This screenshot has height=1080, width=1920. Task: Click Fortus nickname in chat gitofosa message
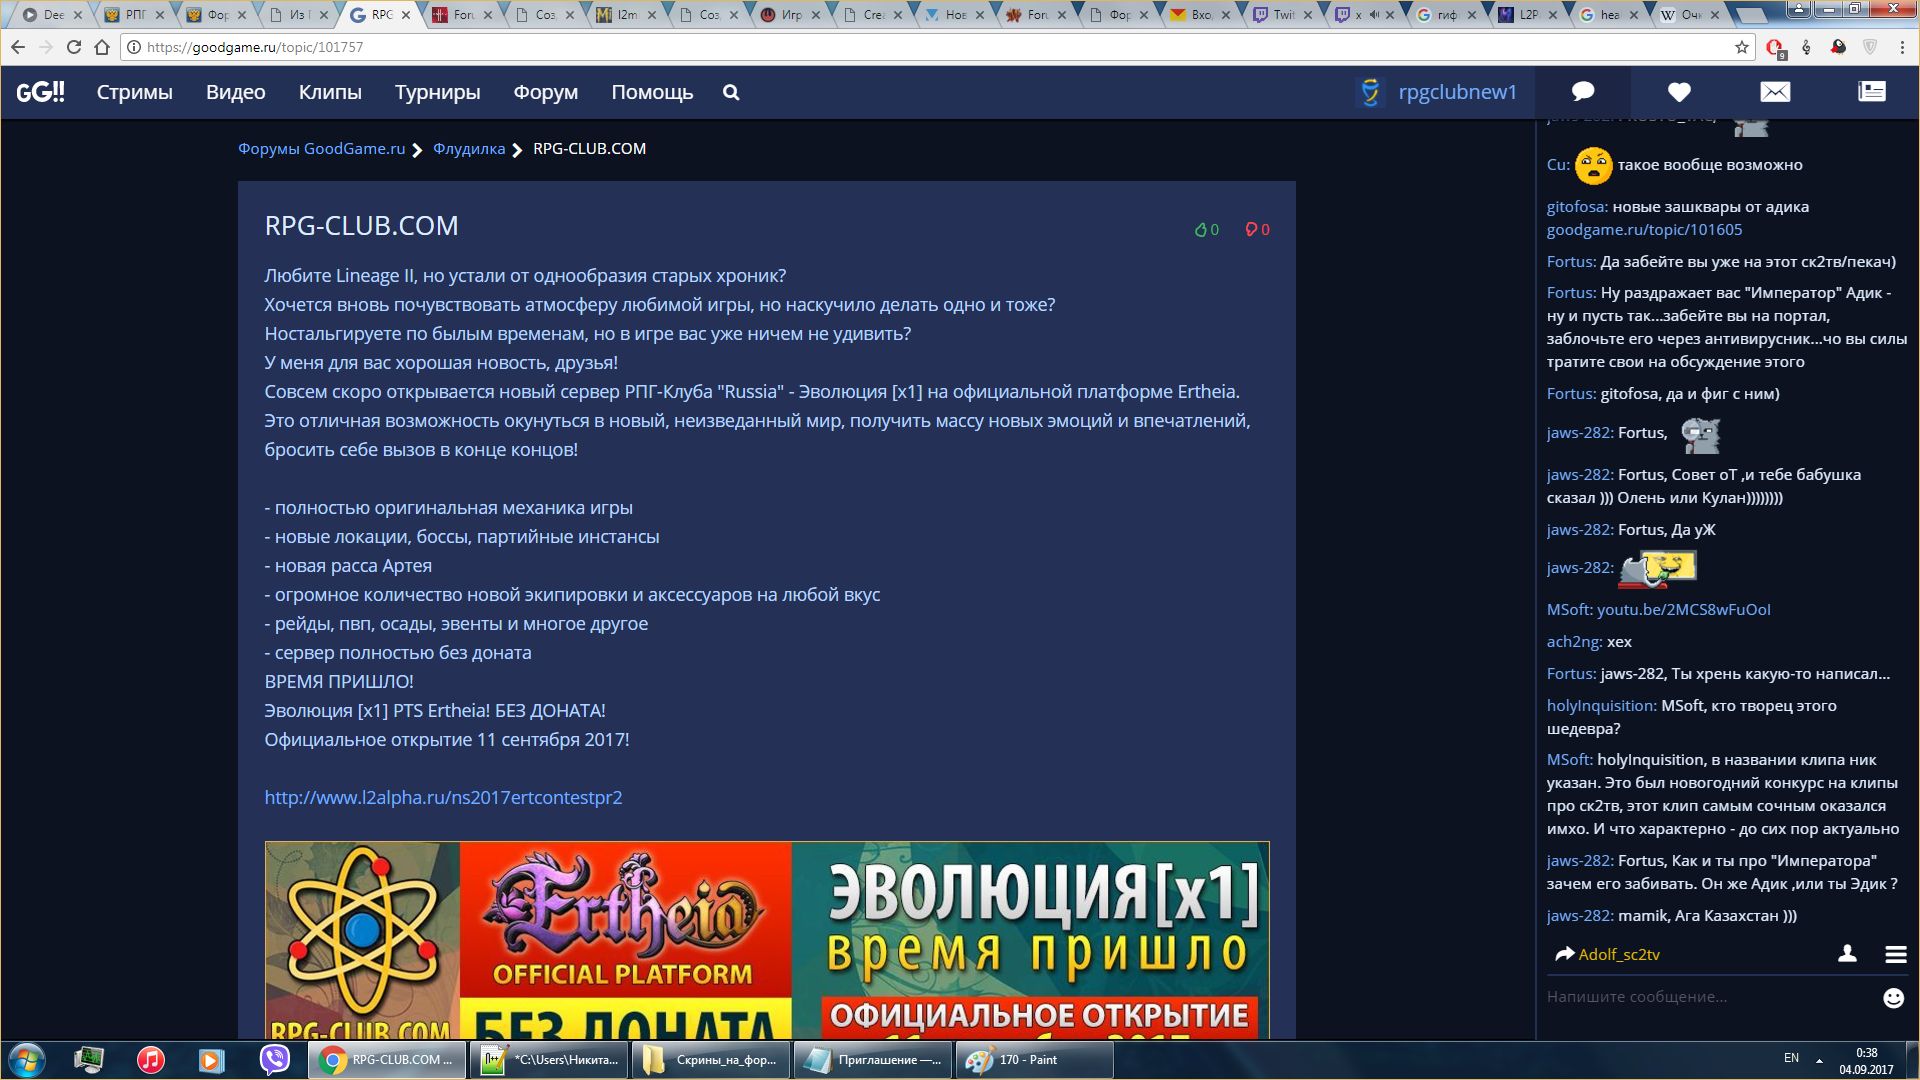tap(1571, 393)
